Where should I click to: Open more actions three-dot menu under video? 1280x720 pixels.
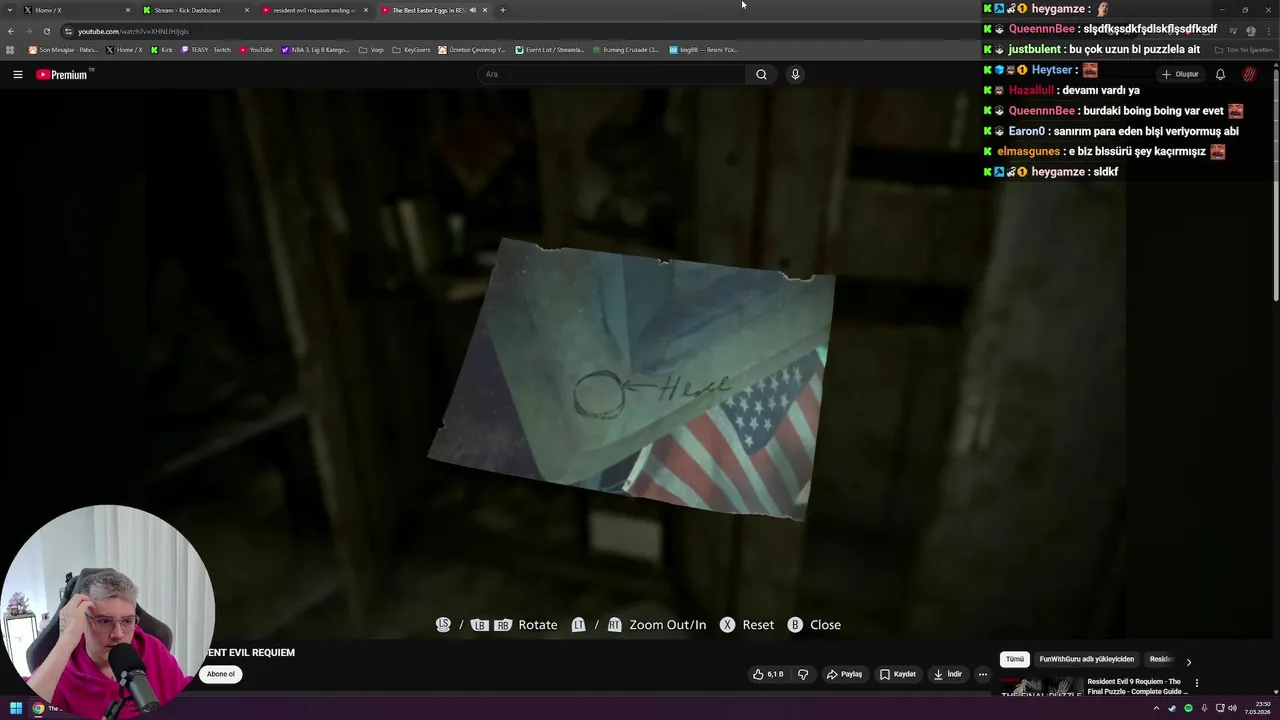(982, 674)
